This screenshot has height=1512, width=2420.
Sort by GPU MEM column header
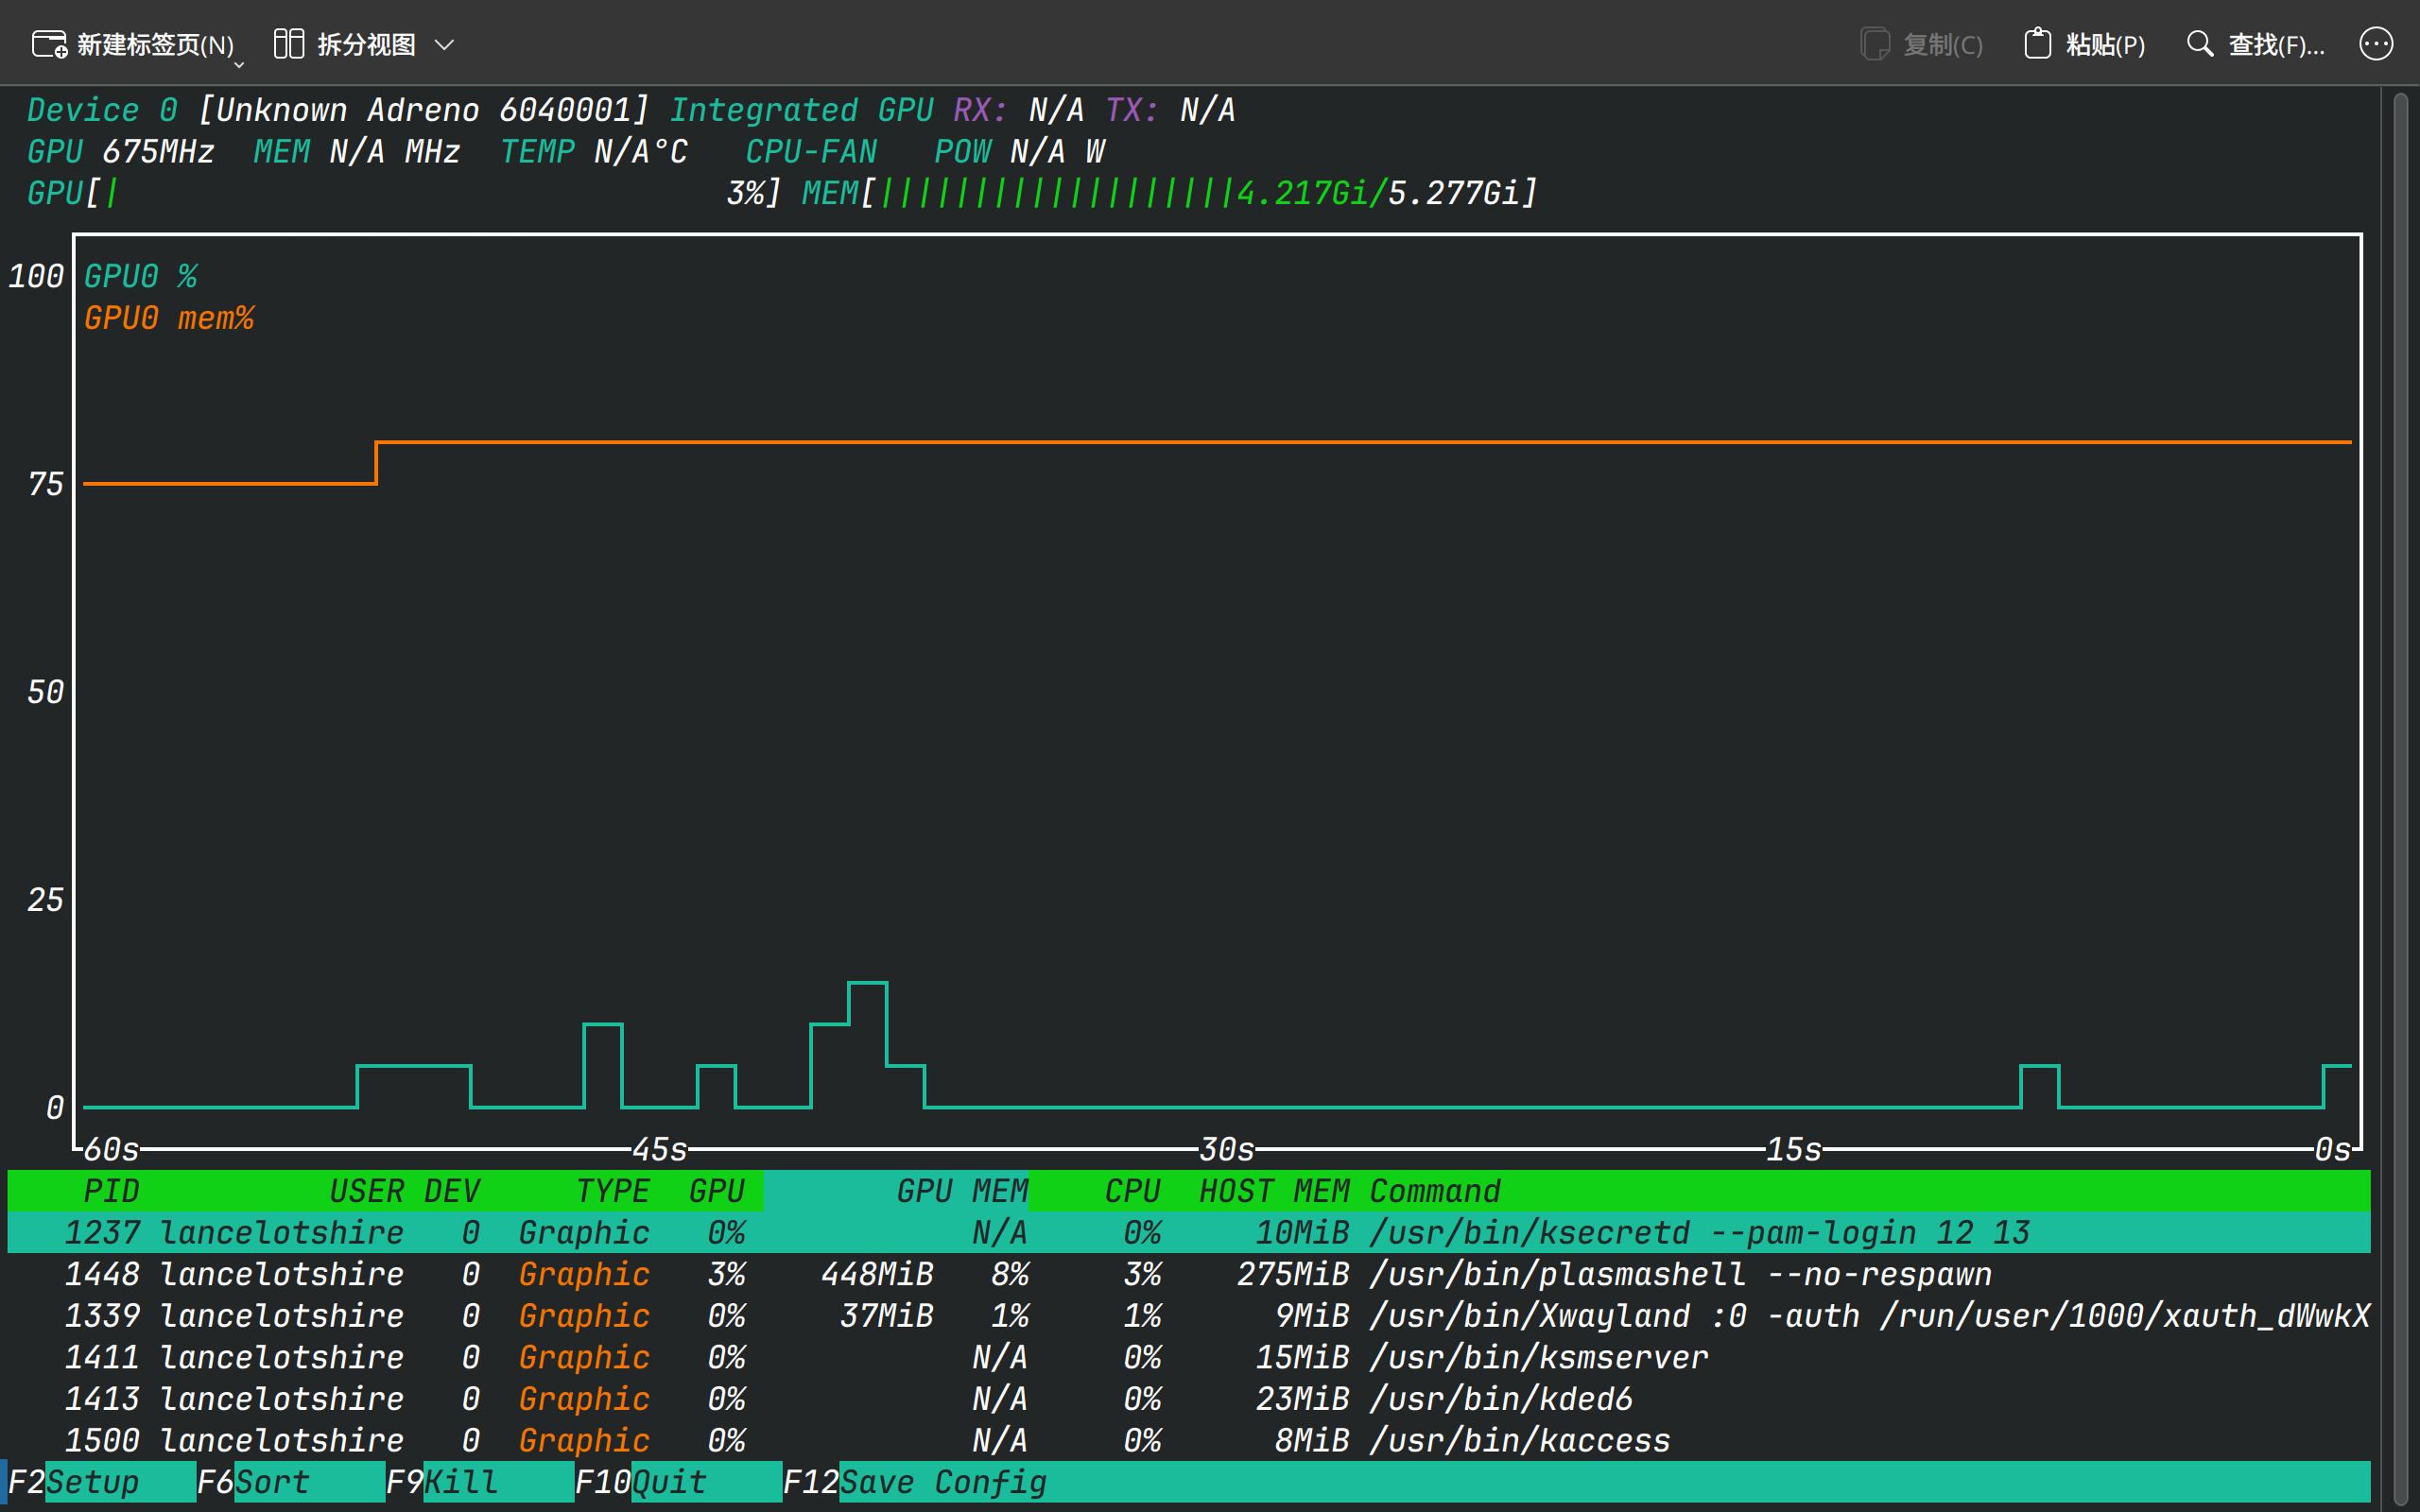tap(960, 1191)
